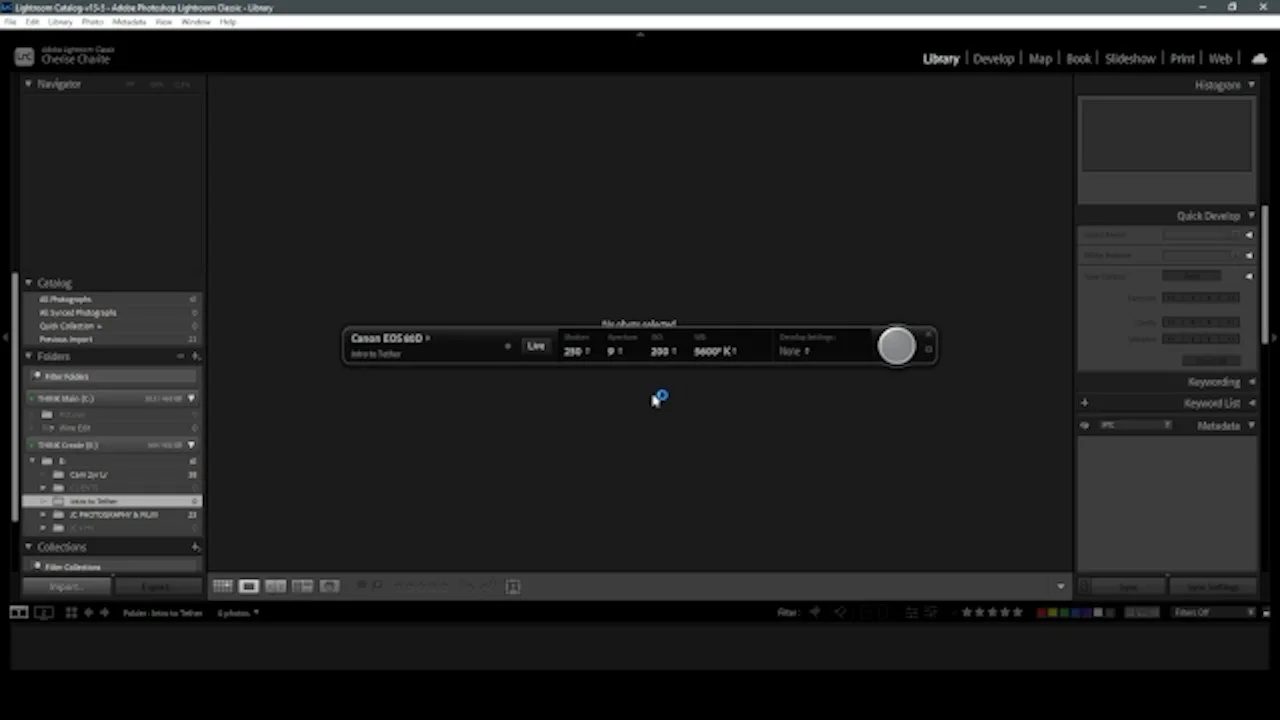
Task: Click the Import button
Action: click(x=66, y=587)
